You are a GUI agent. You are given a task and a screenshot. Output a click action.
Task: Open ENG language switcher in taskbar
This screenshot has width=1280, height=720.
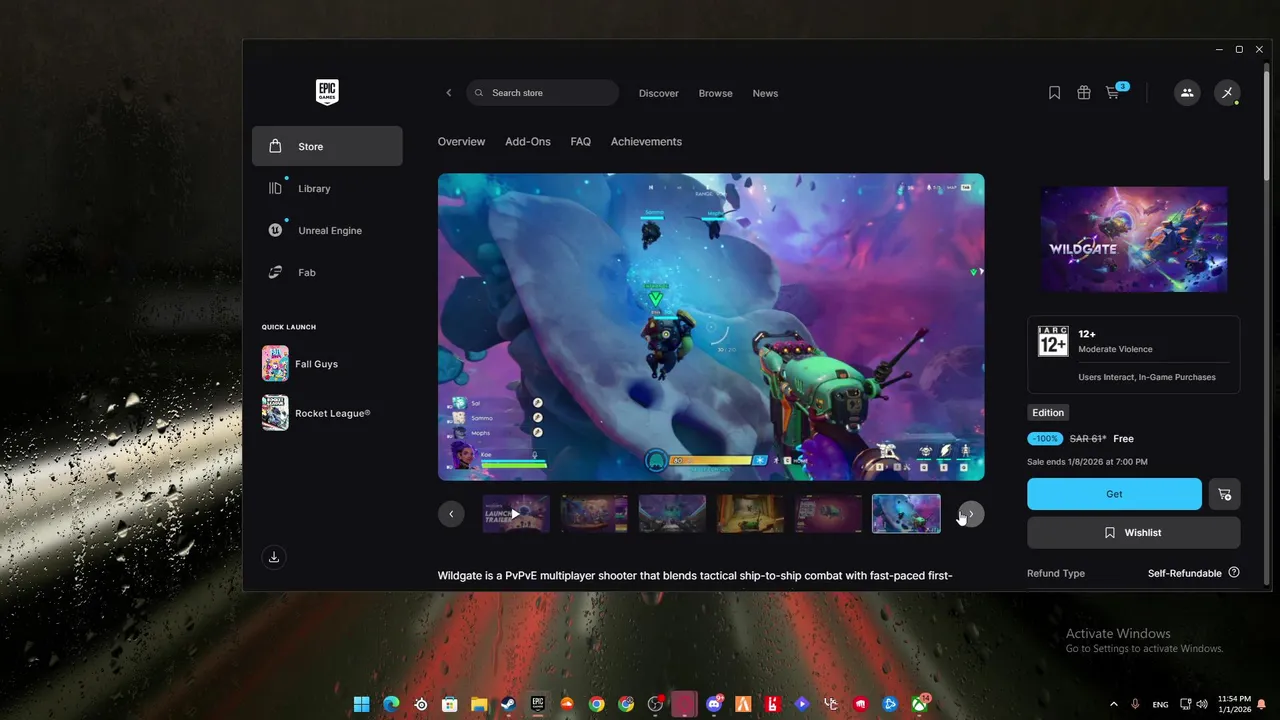pos(1160,704)
